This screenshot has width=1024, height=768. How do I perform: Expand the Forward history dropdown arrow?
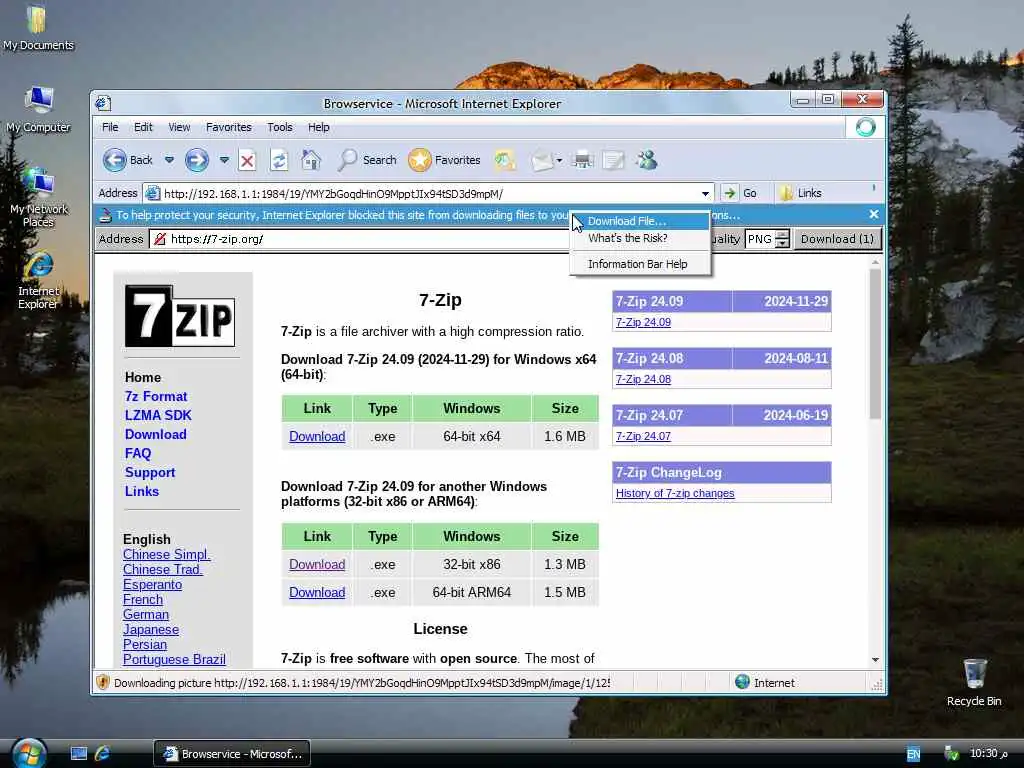[x=224, y=160]
